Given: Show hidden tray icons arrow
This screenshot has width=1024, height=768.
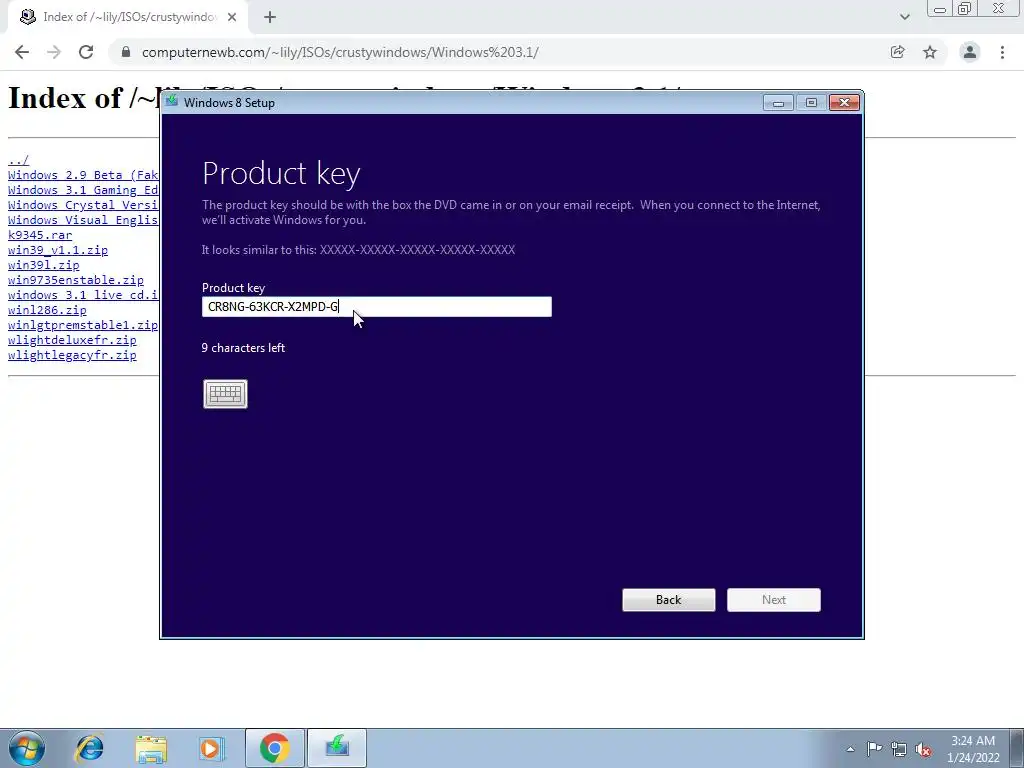Looking at the screenshot, I should click(x=850, y=749).
